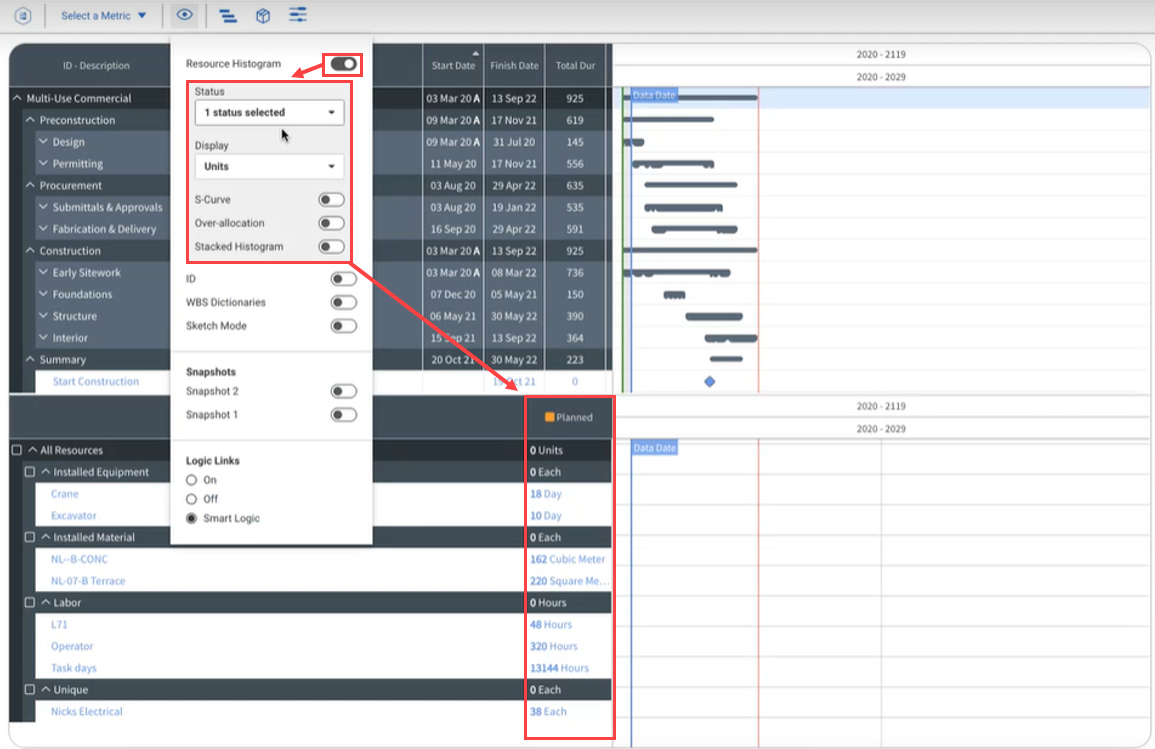Open the Select a Metric dropdown
The width and height of the screenshot is (1155, 749).
(x=103, y=15)
